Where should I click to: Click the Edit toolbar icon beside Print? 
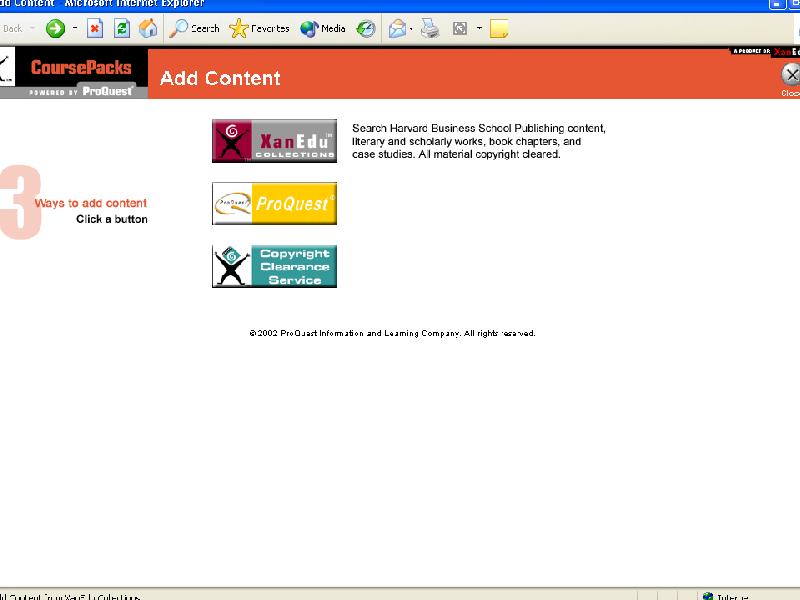[x=460, y=29]
